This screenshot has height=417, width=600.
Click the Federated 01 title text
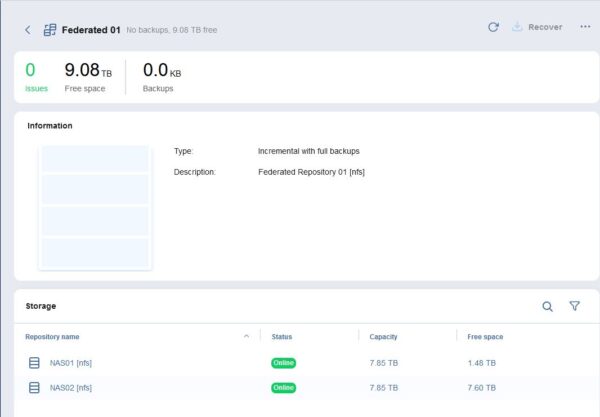pos(91,30)
